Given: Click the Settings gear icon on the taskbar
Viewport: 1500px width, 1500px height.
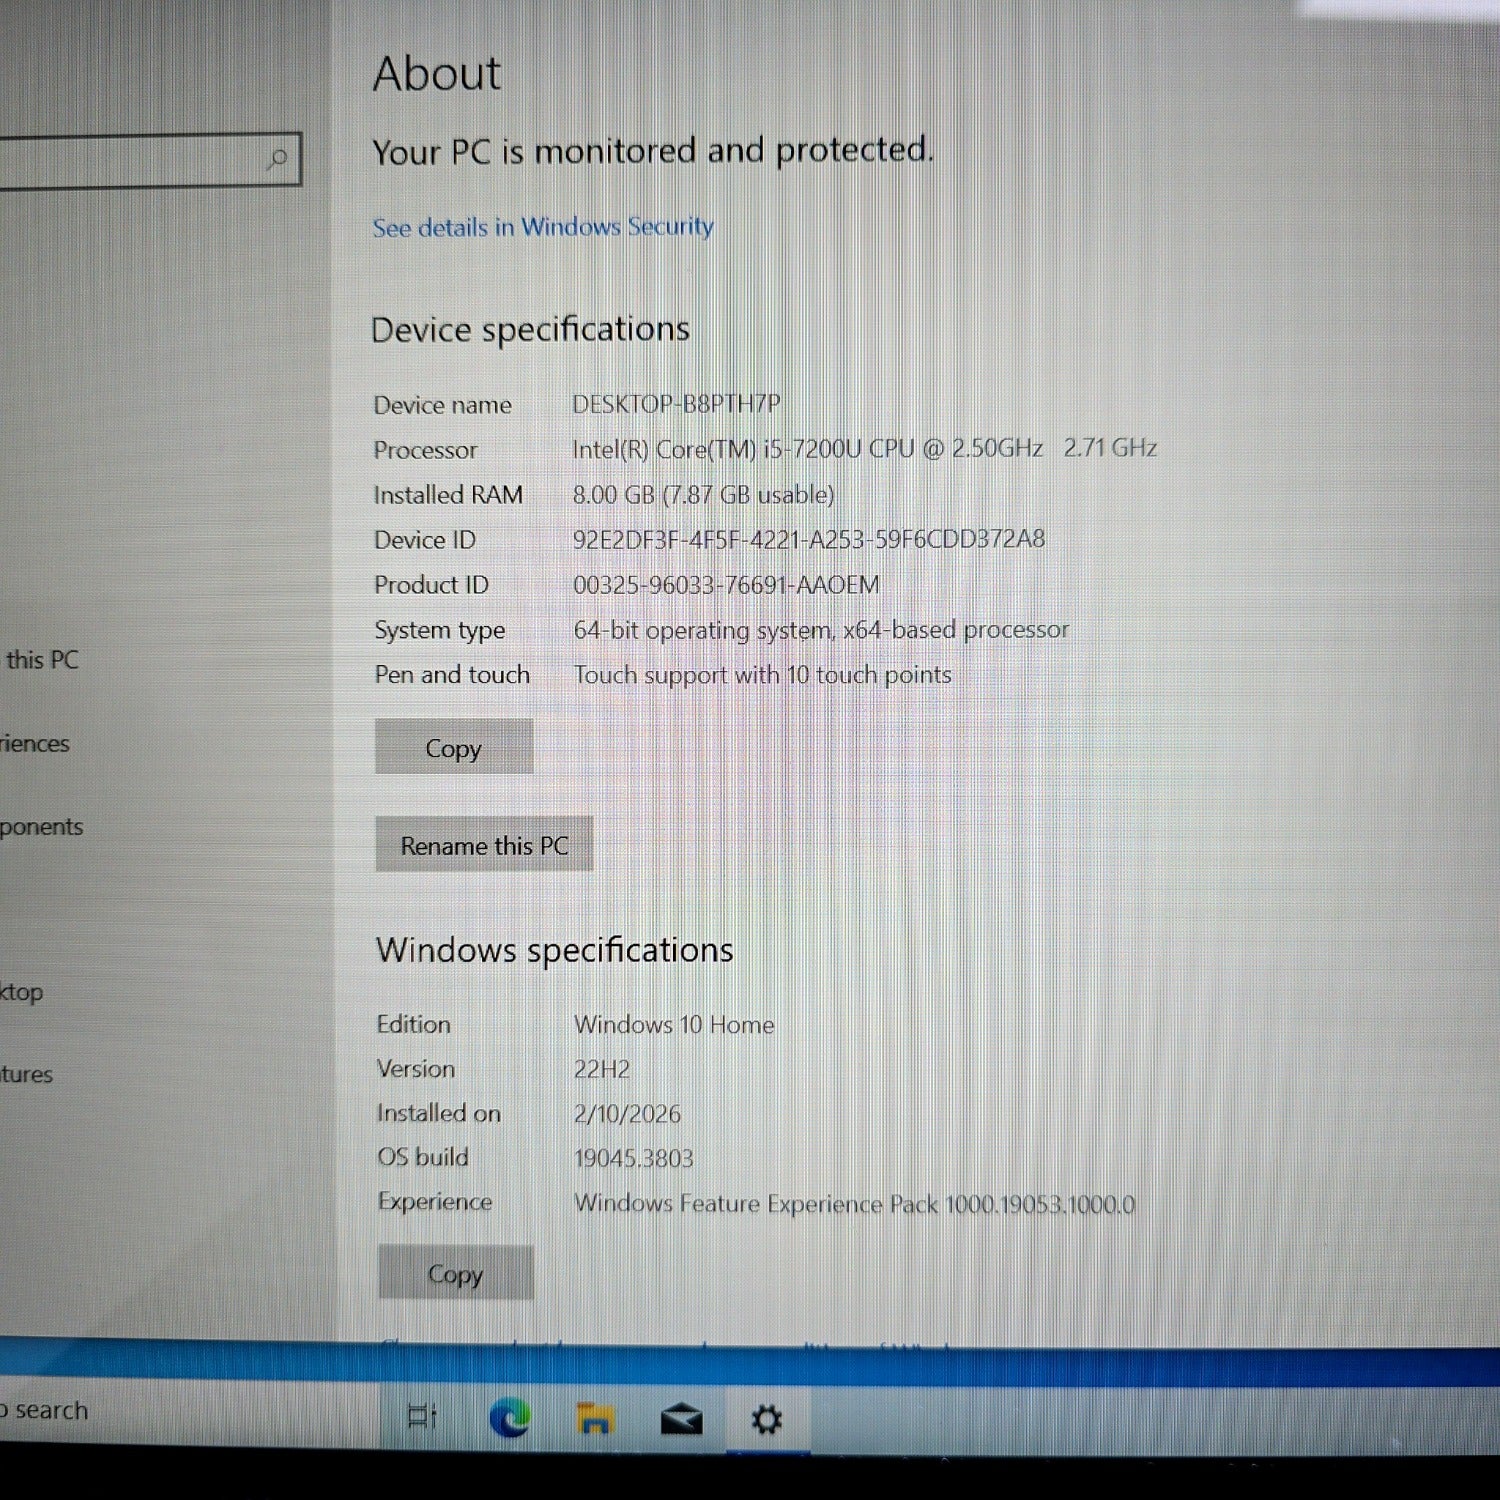Looking at the screenshot, I should [x=767, y=1419].
